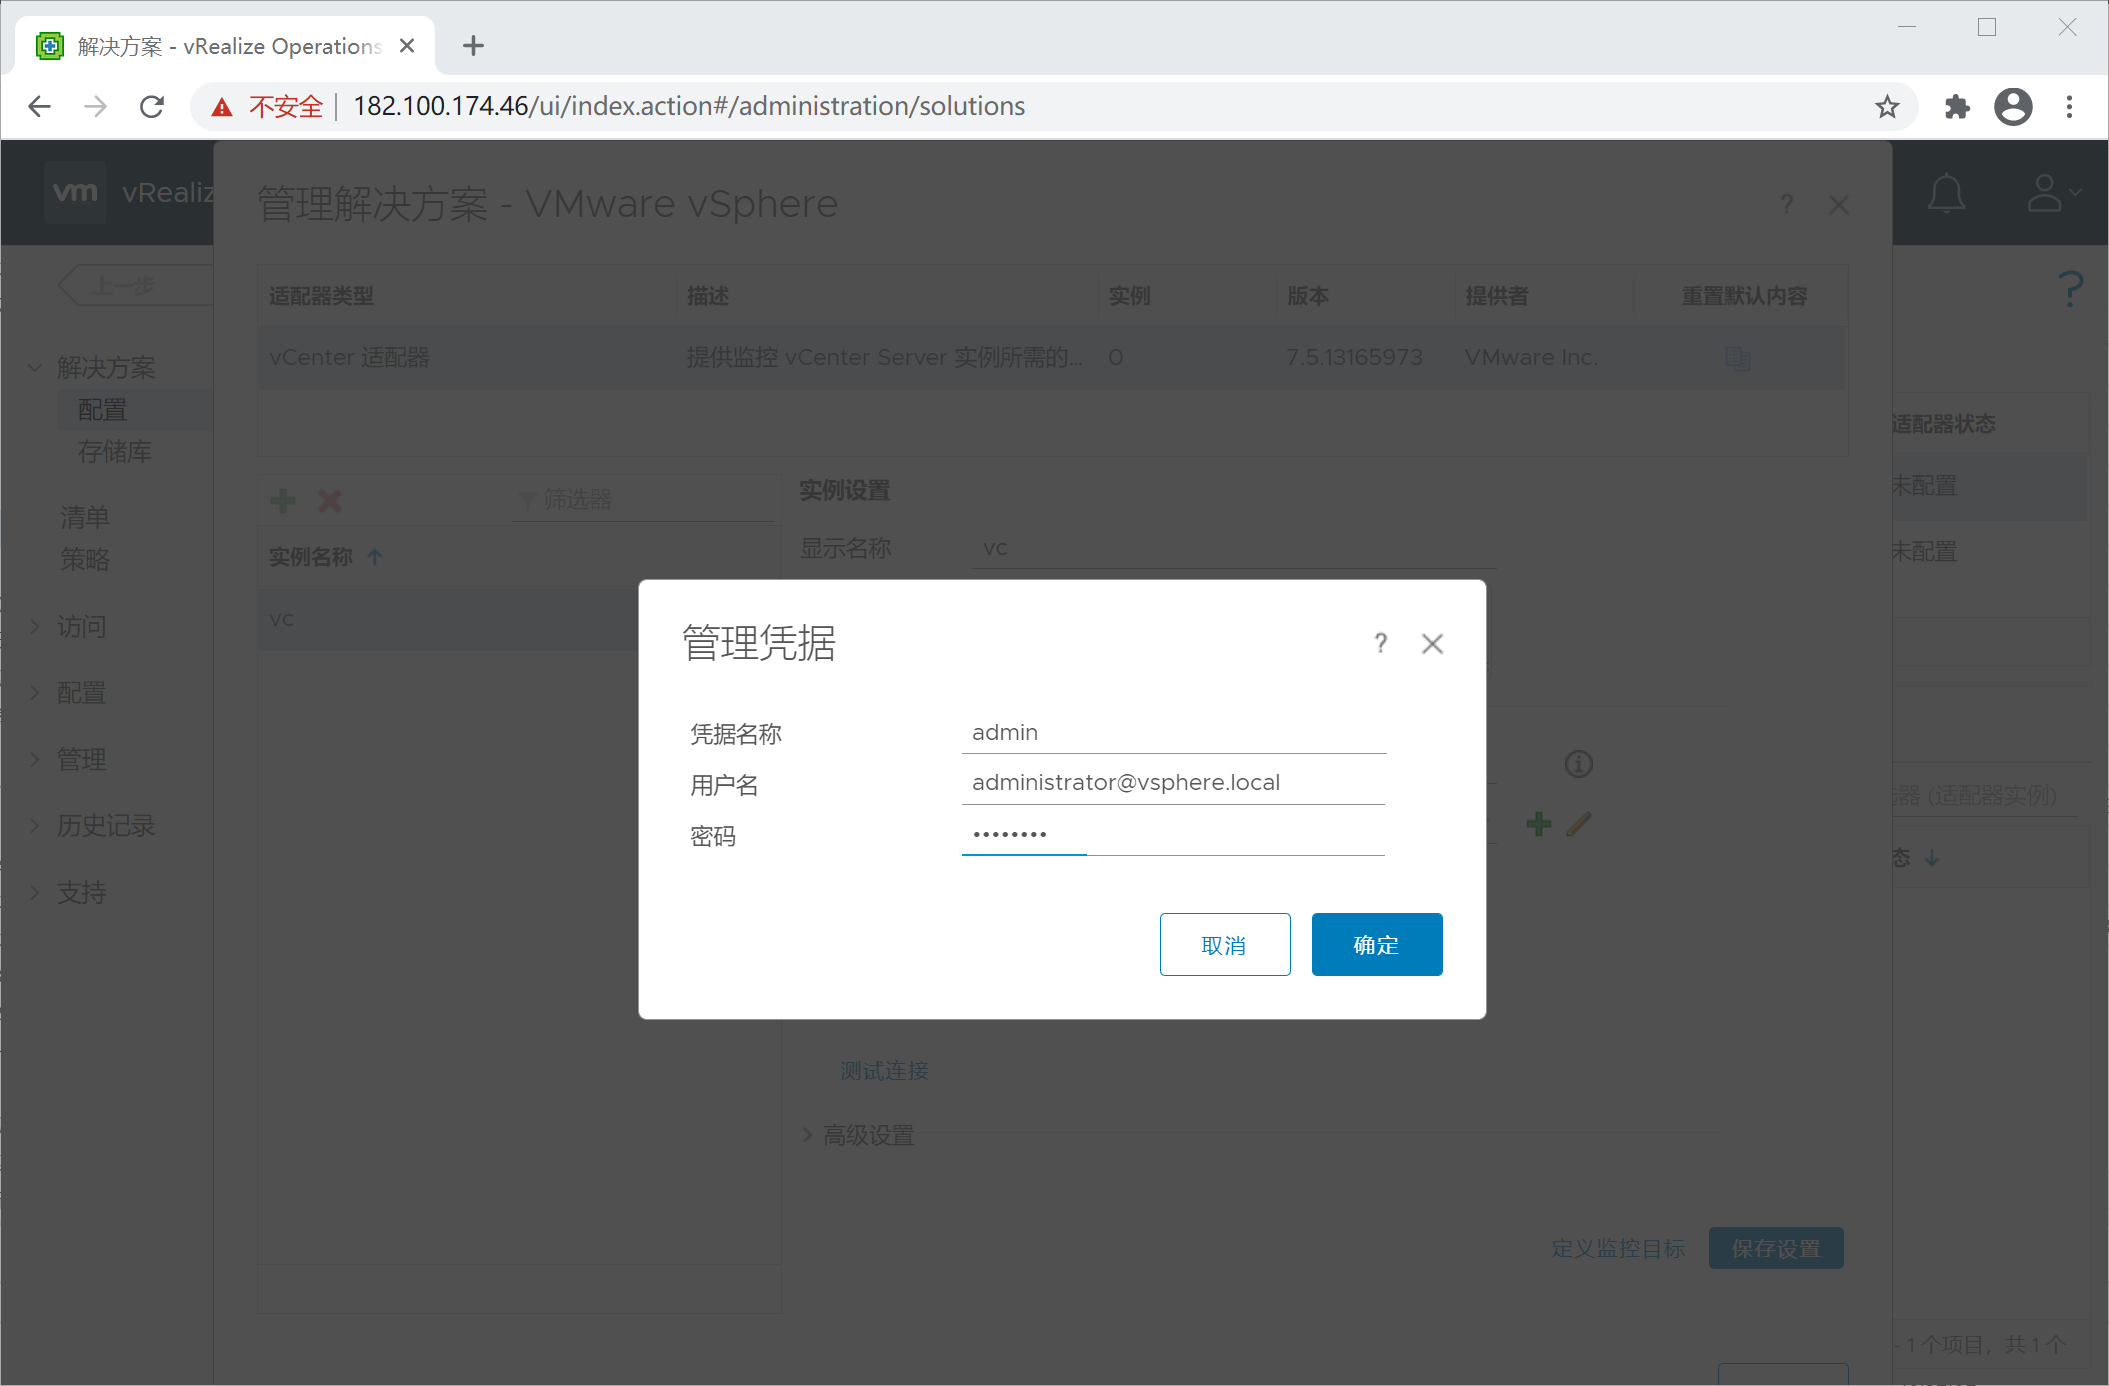Click the address bar URL
Viewport: 2109px width, 1386px height.
tap(689, 106)
